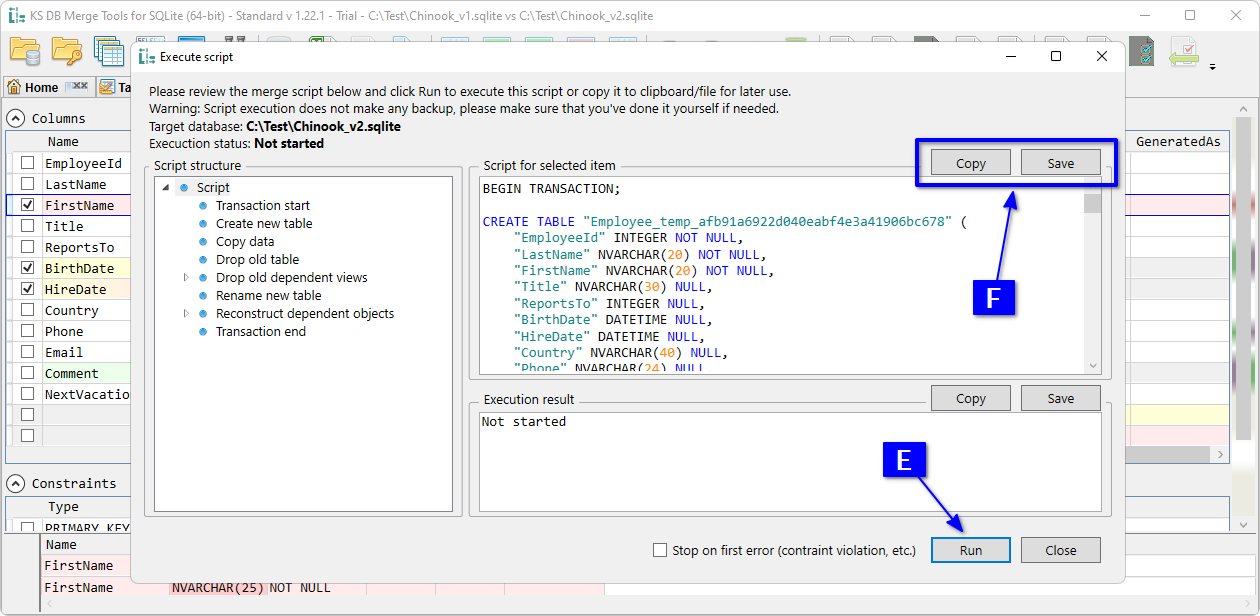The image size is (1260, 616).
Task: Click the green arrow document toolbar icon
Action: point(1184,50)
